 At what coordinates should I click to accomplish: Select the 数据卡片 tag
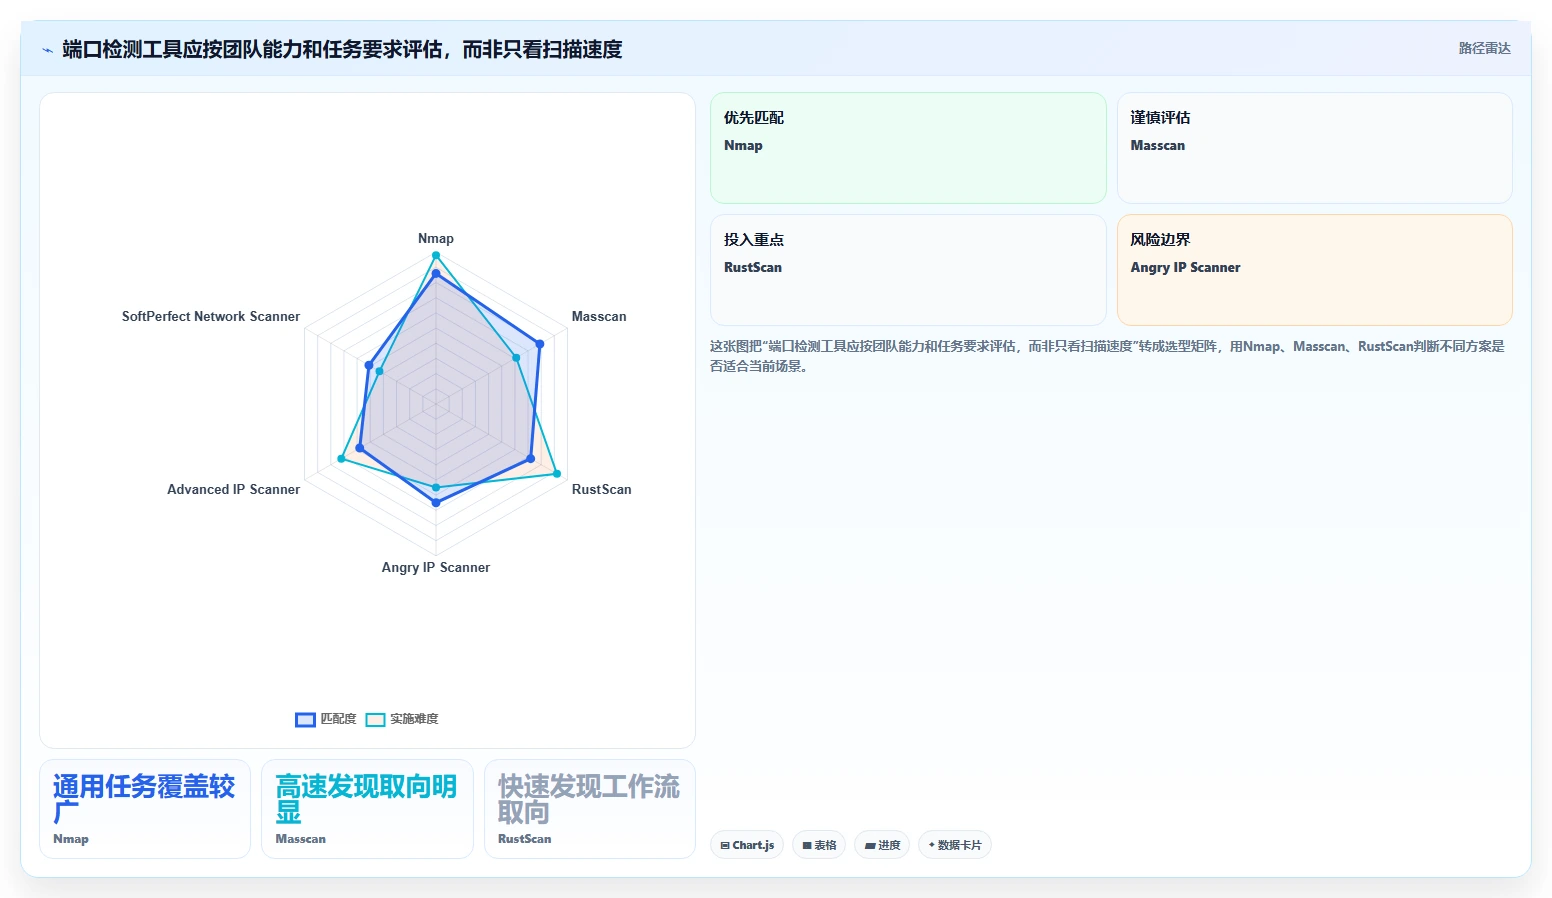click(955, 845)
